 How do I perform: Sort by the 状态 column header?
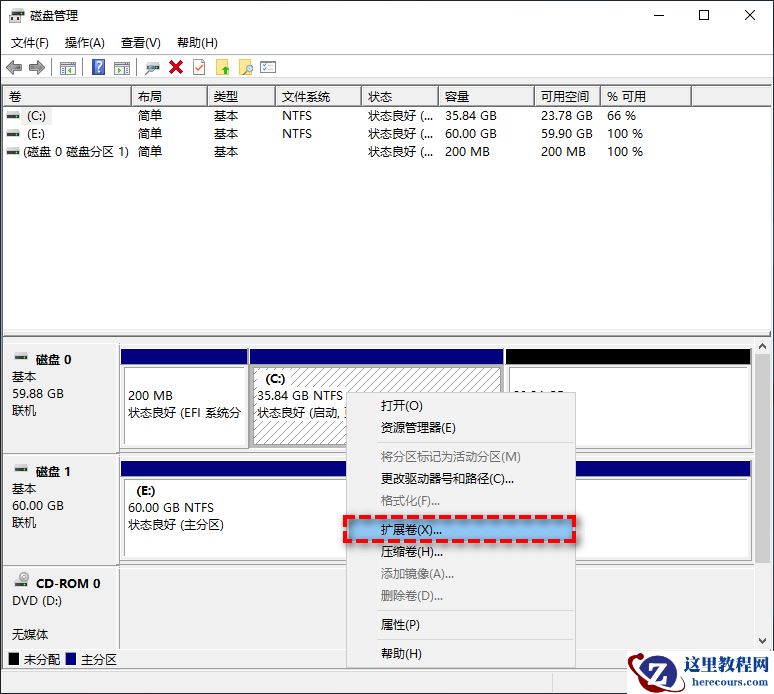coord(400,97)
